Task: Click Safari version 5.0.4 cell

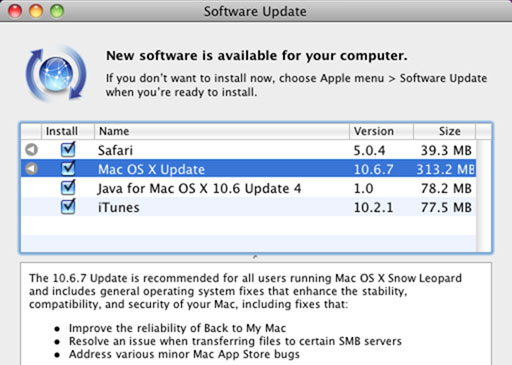Action: tap(369, 151)
